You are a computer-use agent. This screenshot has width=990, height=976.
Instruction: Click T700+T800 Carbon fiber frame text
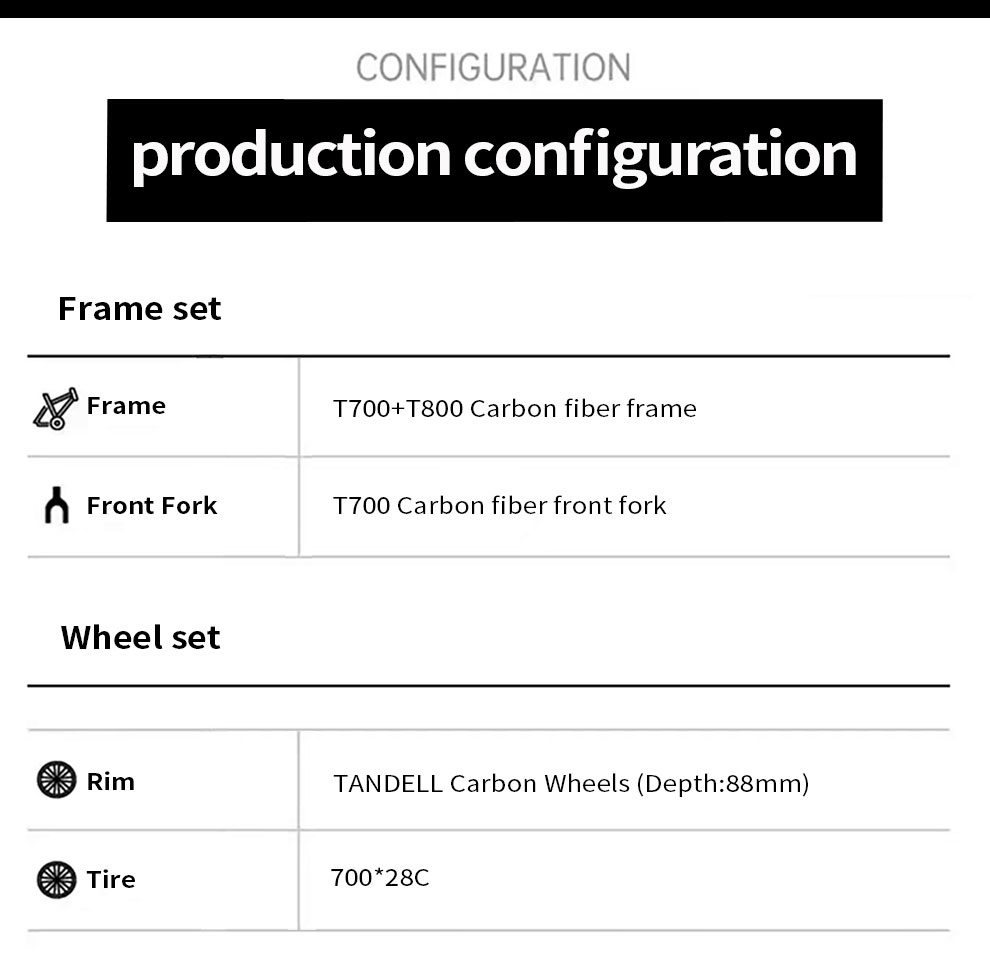click(515, 408)
